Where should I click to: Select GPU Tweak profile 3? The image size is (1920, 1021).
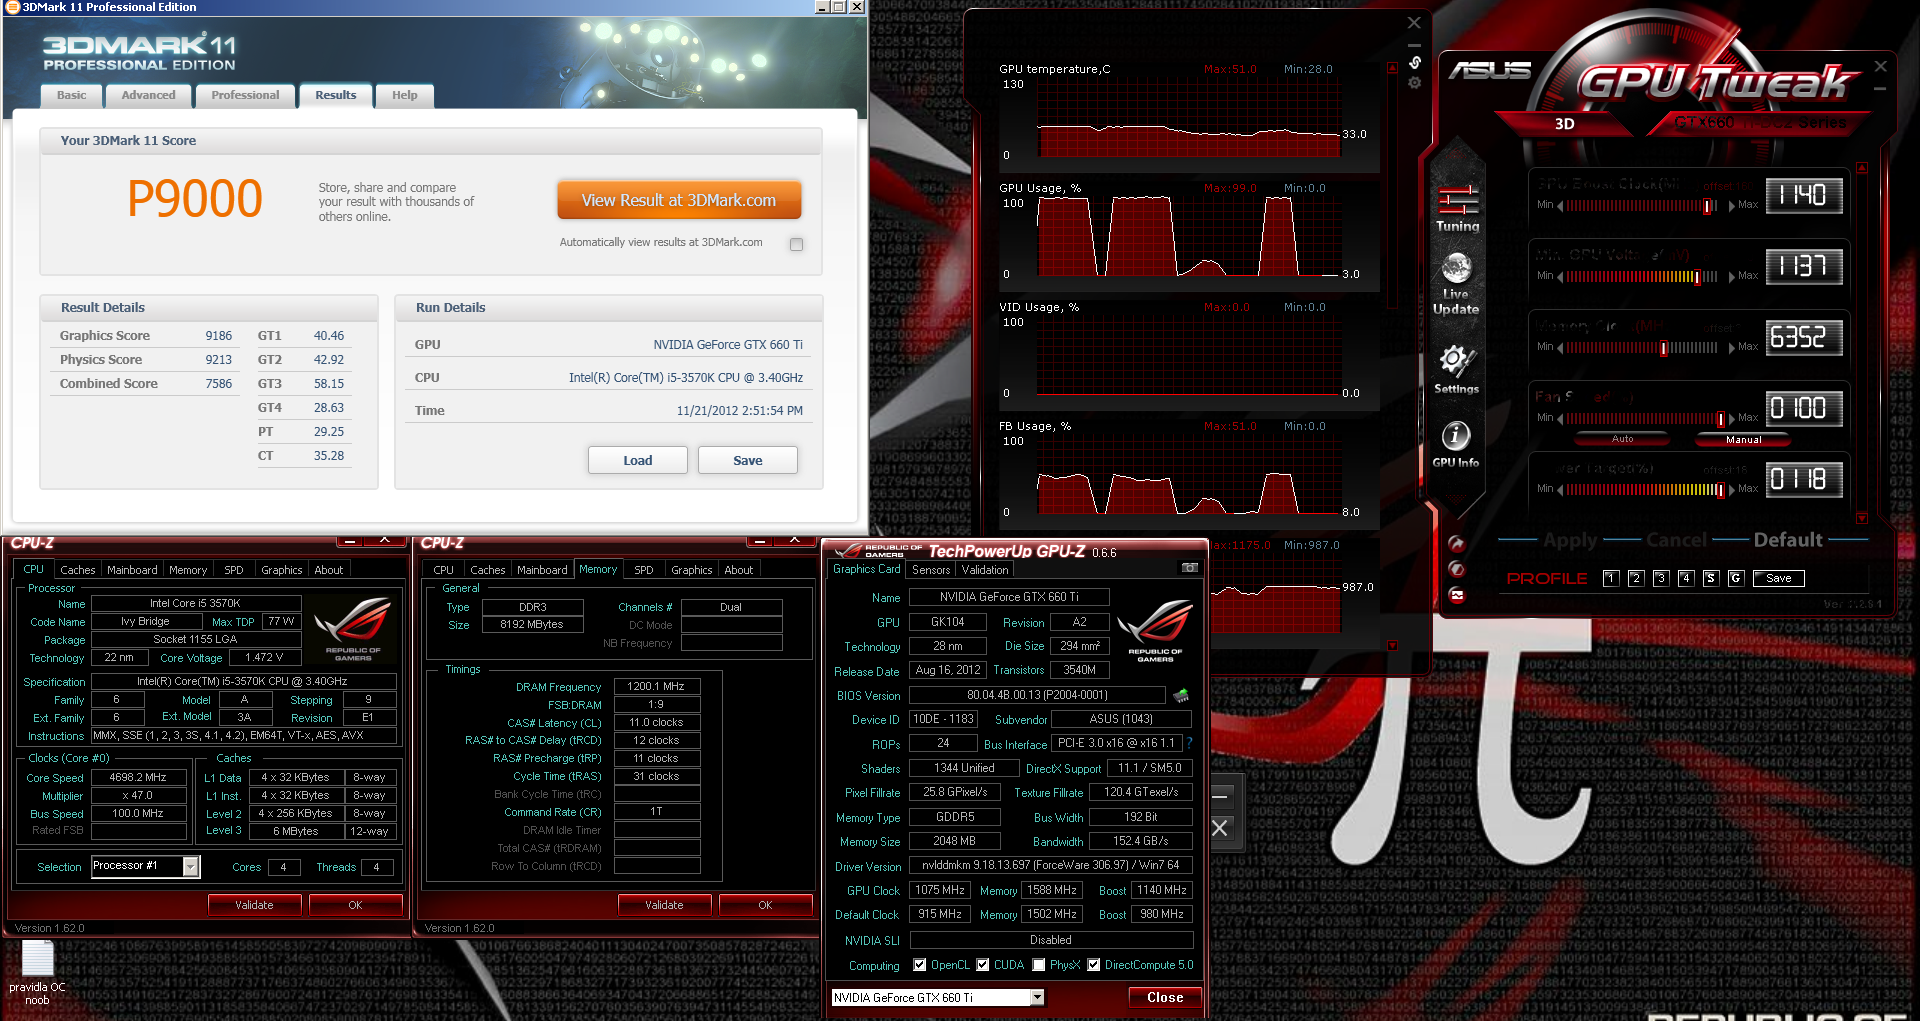click(1660, 578)
